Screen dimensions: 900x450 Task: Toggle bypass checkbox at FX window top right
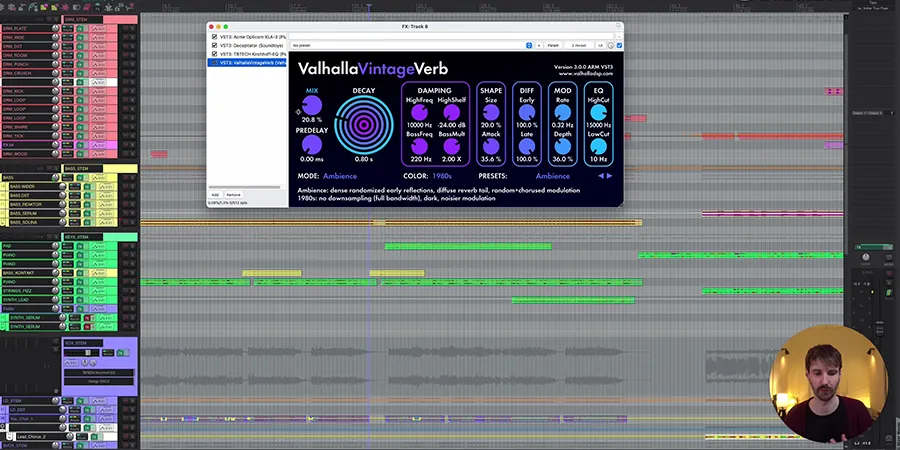[x=619, y=45]
